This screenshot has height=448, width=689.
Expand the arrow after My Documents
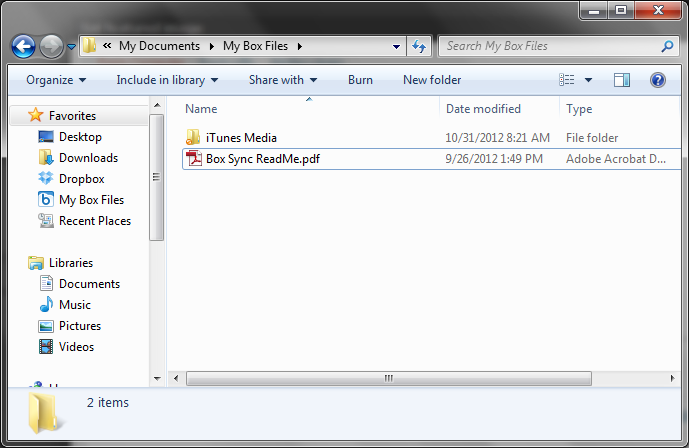(212, 46)
